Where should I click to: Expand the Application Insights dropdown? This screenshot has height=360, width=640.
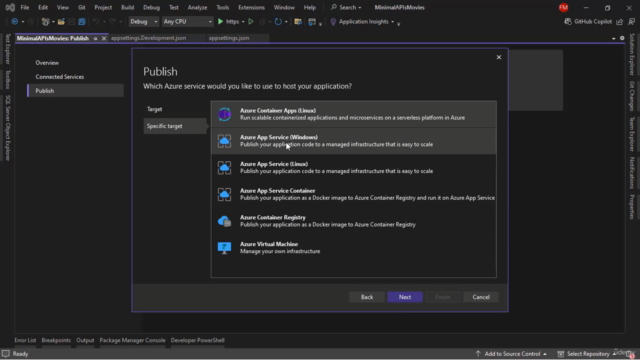393,22
